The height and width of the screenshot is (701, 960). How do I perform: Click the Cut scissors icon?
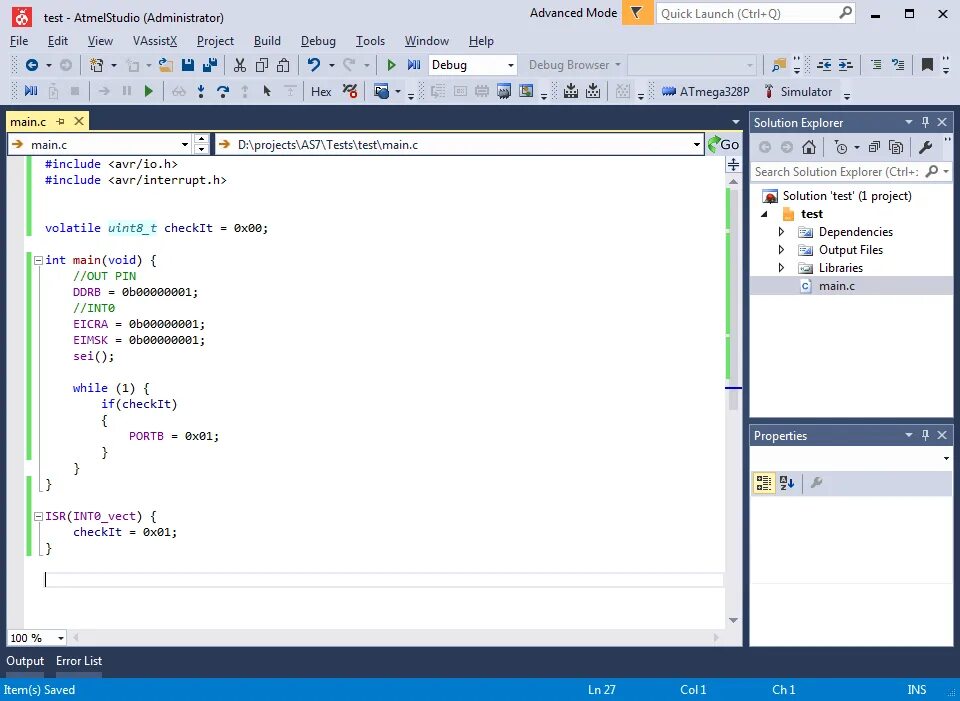[x=239, y=65]
